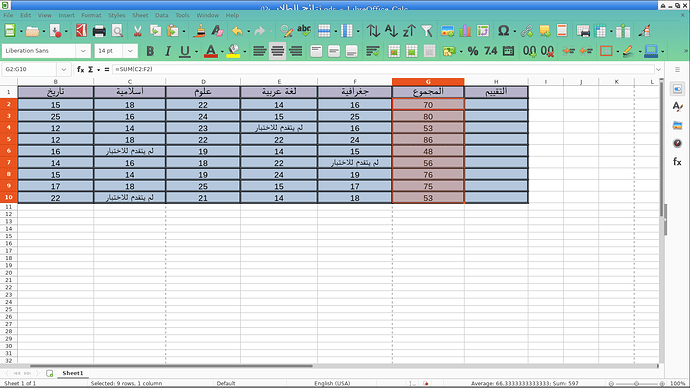
Task: Click the Print icon
Action: pos(99,31)
